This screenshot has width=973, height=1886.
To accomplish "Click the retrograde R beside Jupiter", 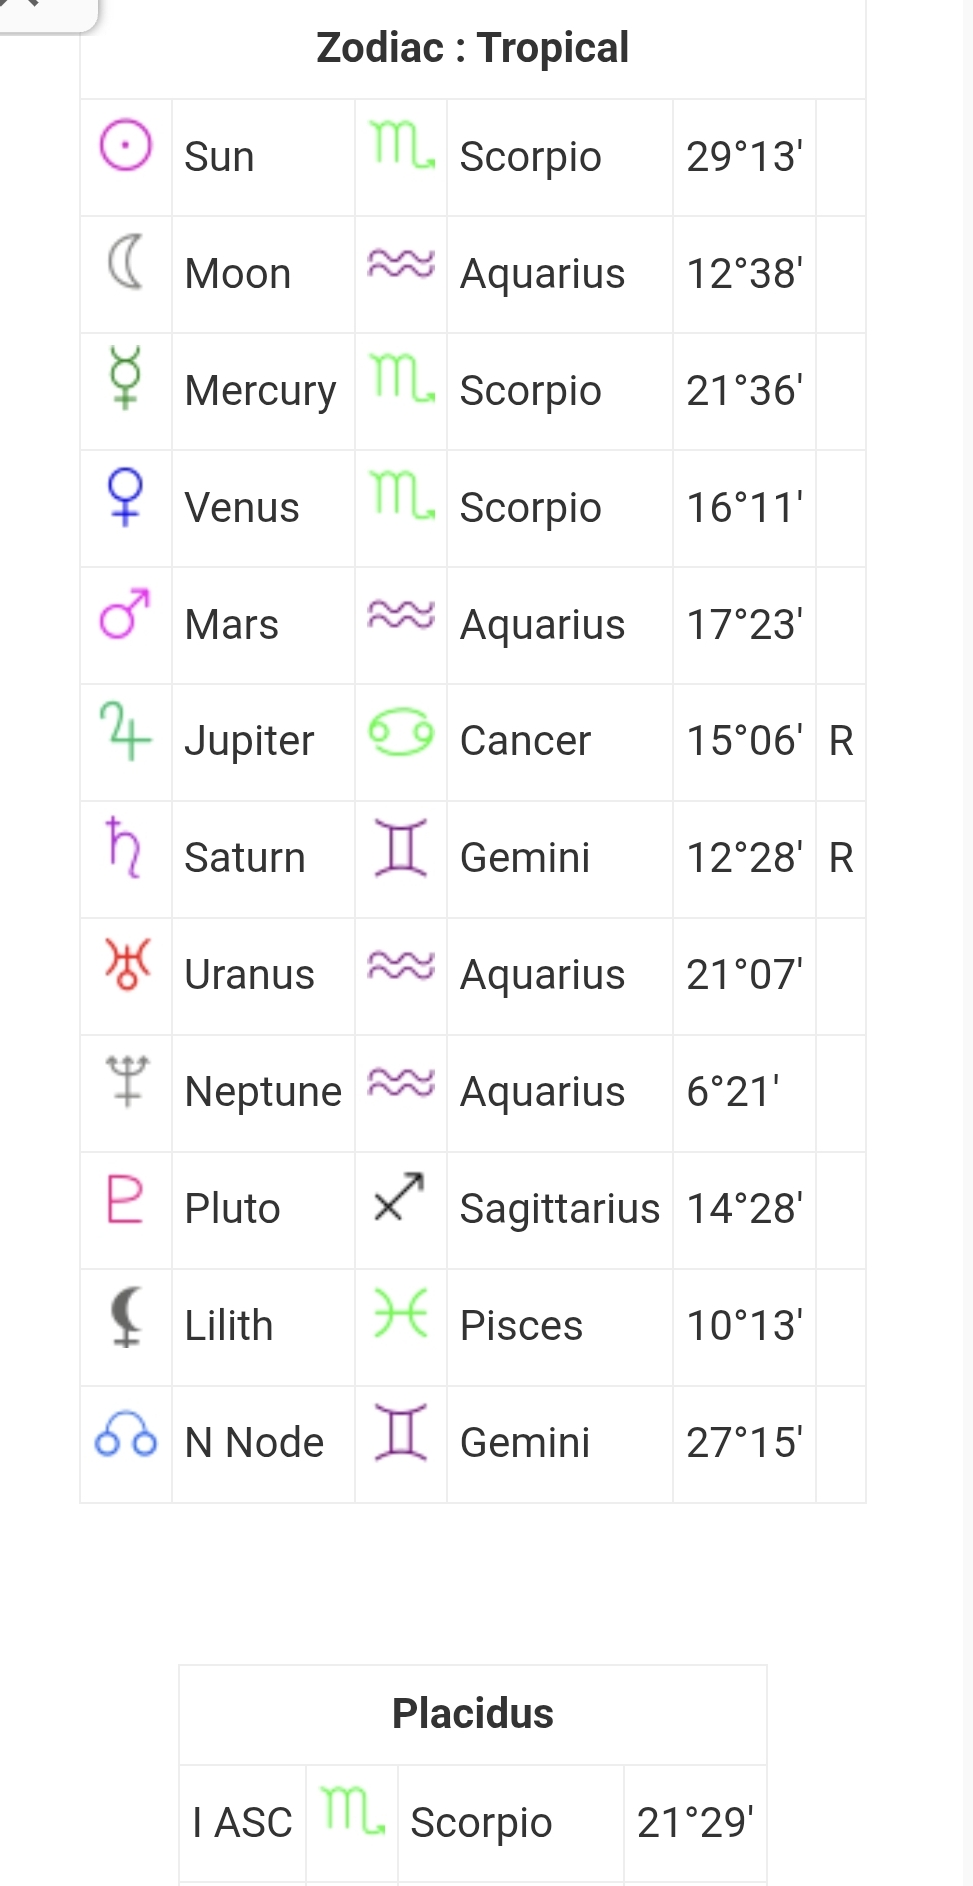I will (x=841, y=742).
